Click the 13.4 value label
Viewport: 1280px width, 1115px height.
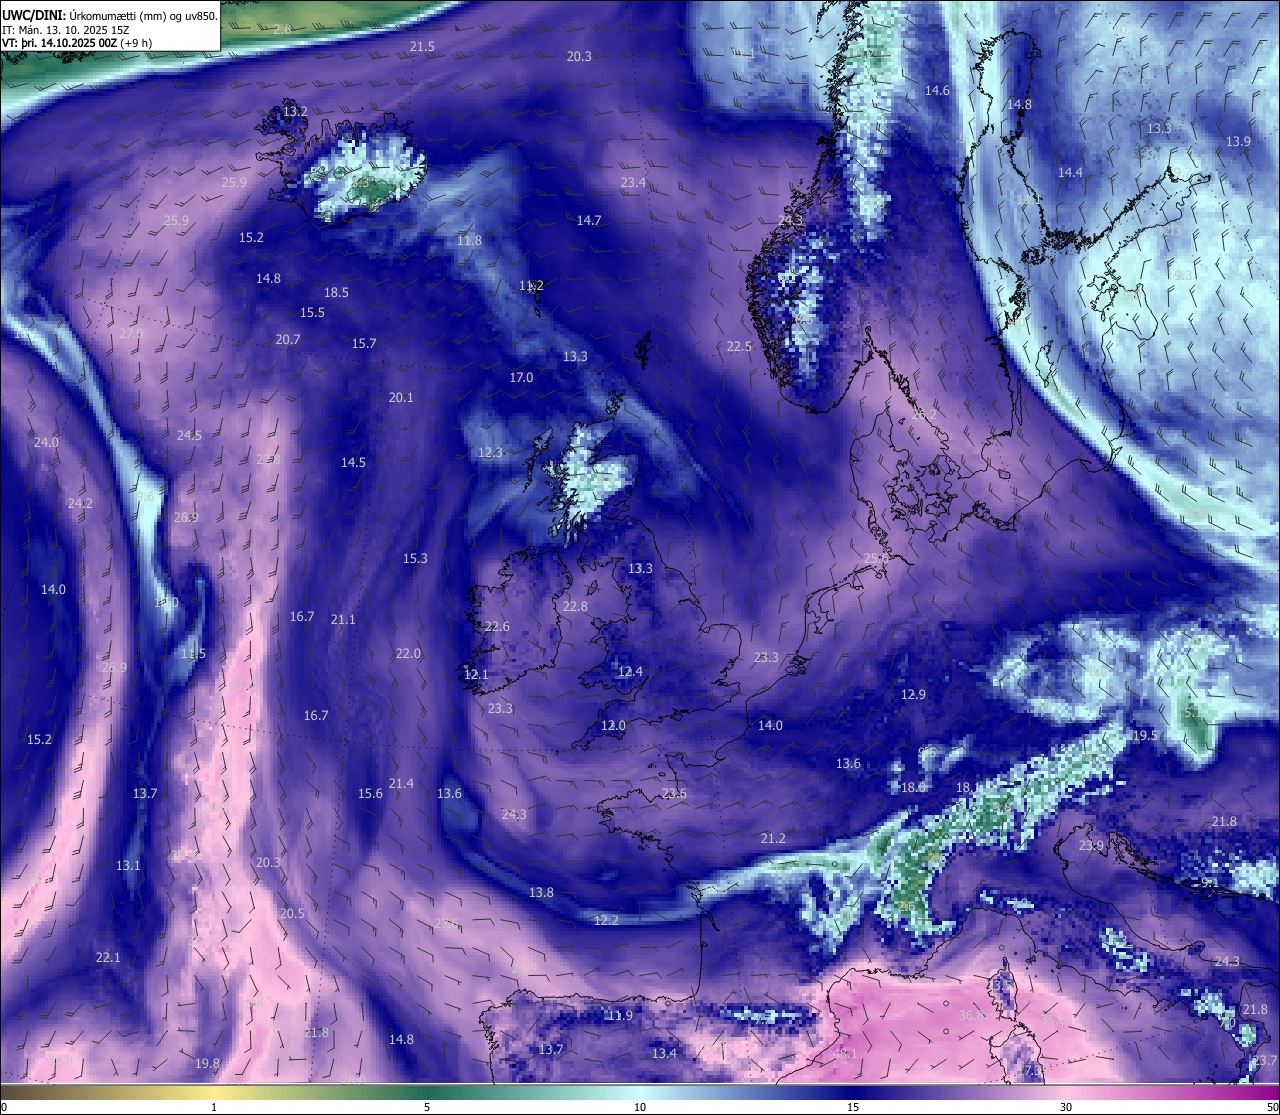[664, 1054]
